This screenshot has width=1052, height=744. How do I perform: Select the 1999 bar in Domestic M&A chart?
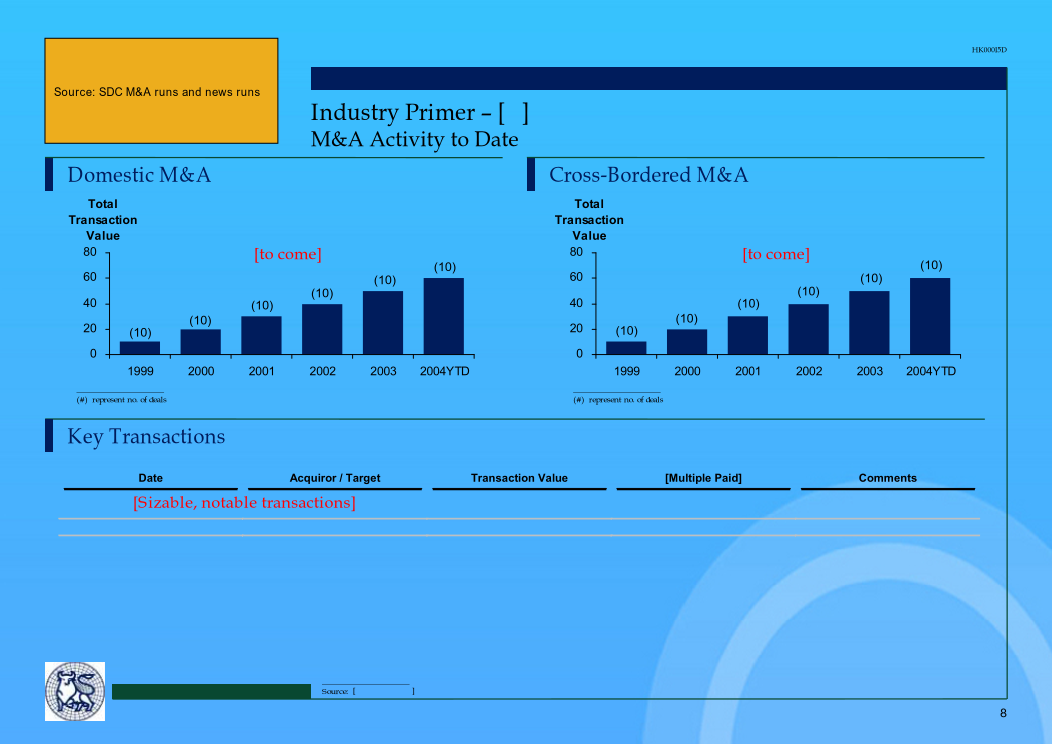(x=140, y=348)
